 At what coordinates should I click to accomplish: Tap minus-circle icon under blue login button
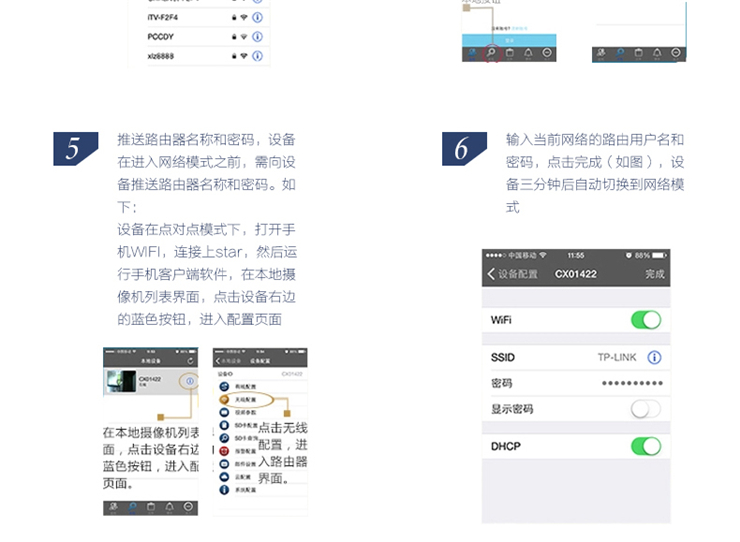pos(547,53)
